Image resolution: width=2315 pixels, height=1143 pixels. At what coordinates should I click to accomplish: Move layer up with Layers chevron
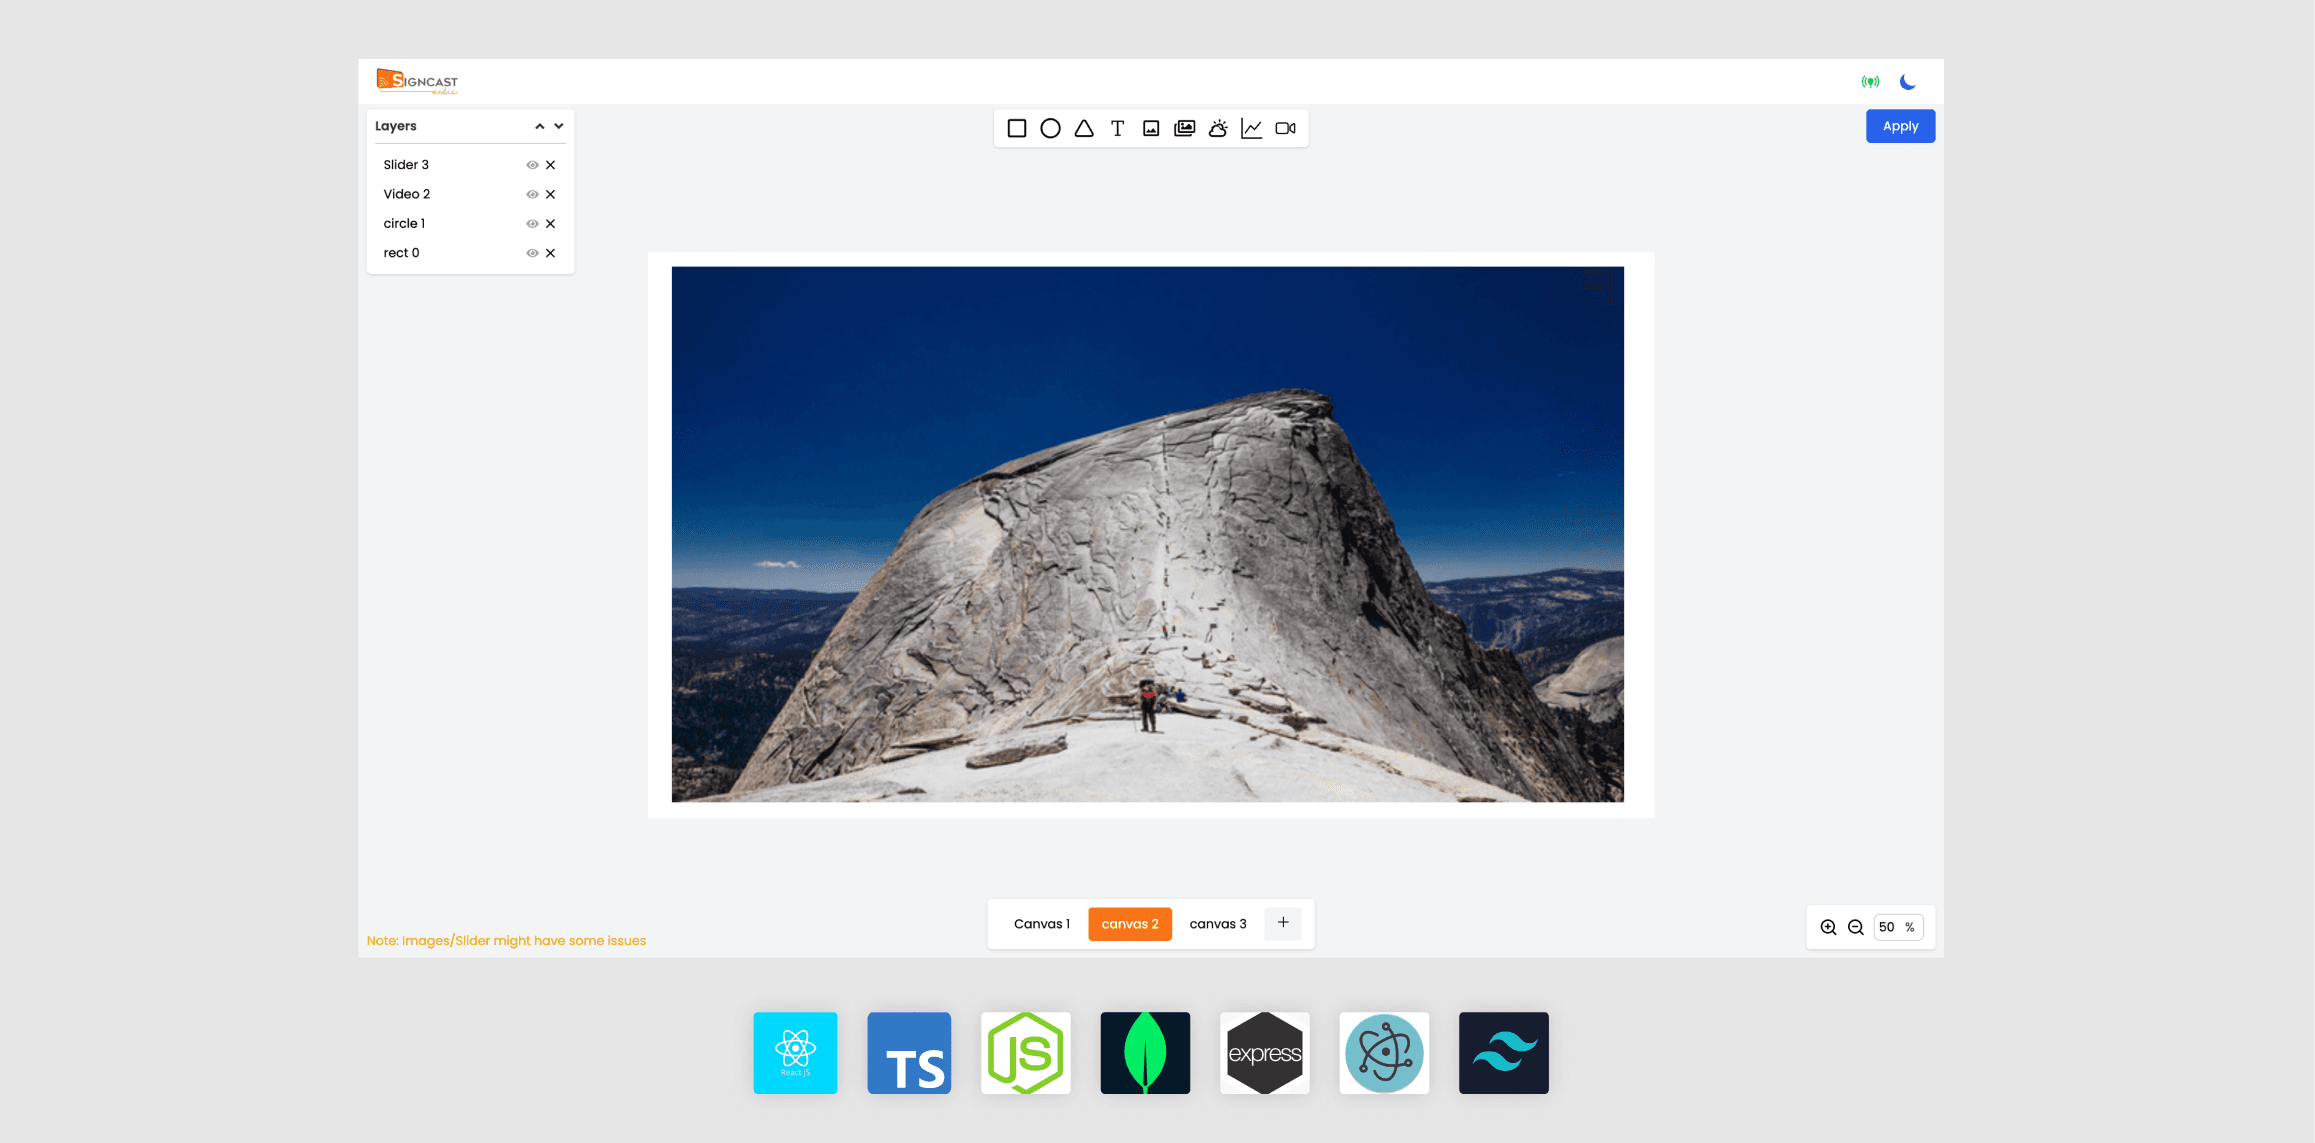(539, 126)
